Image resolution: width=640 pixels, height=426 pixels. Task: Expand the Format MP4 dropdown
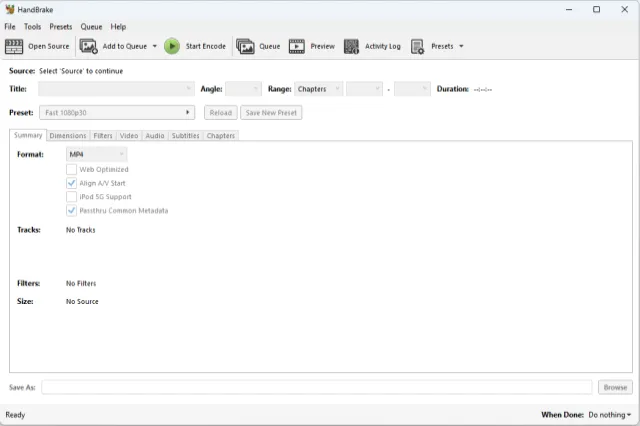tap(97, 155)
